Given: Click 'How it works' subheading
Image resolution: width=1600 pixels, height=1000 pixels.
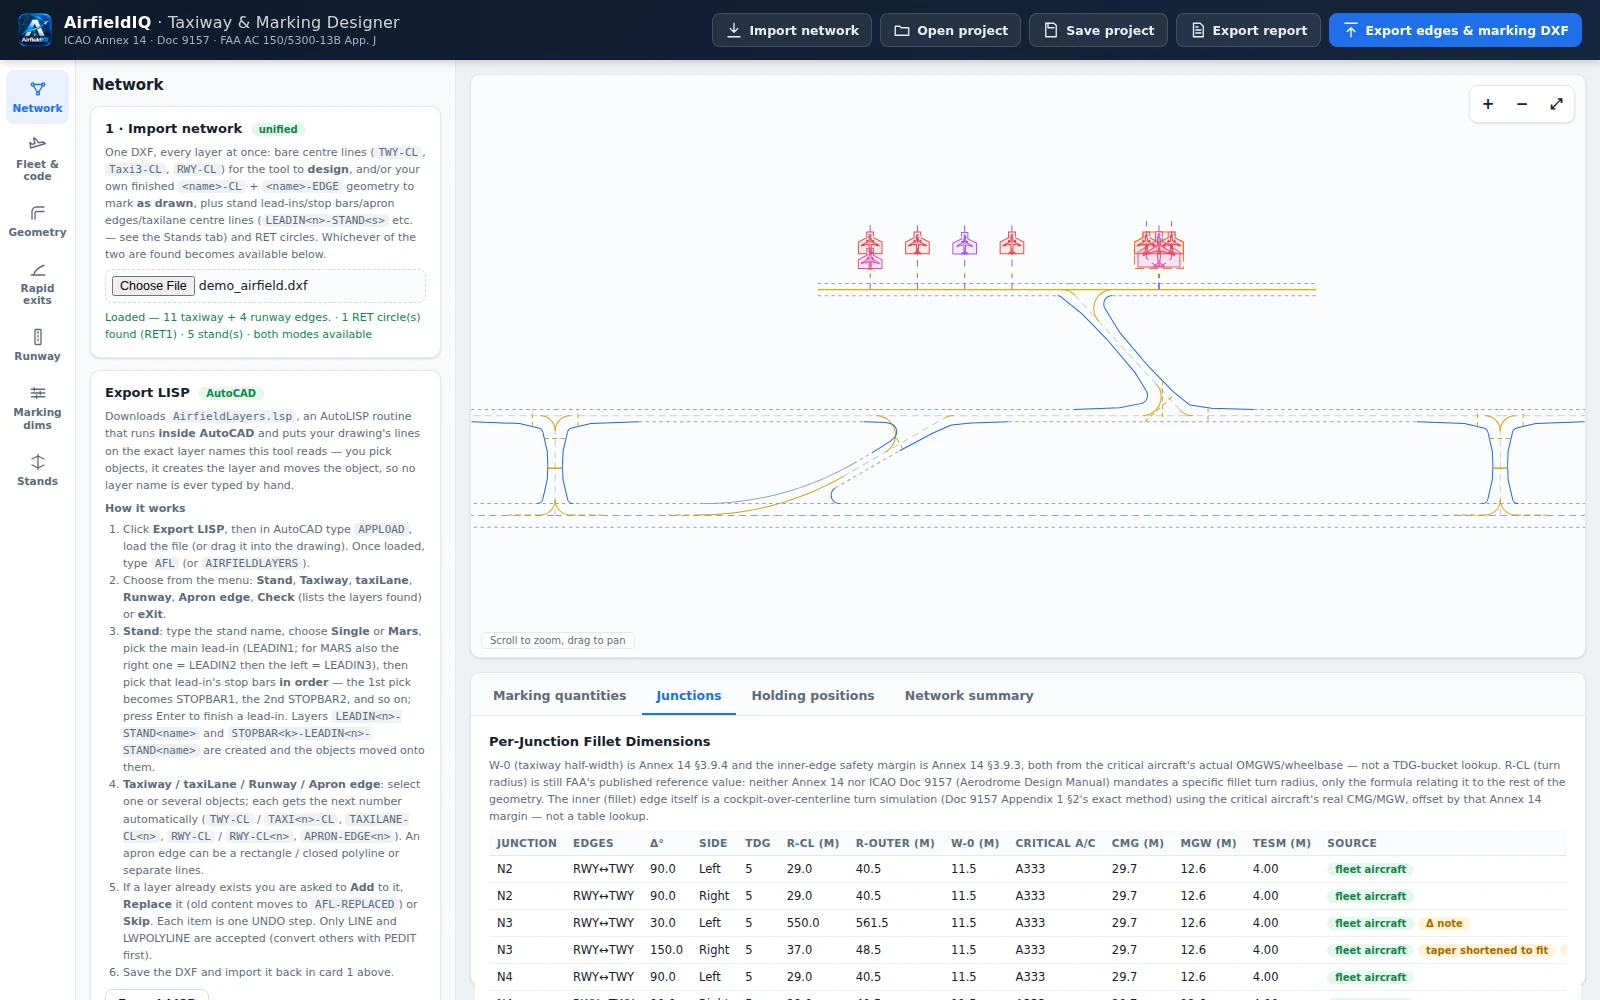Looking at the screenshot, I should coord(145,508).
